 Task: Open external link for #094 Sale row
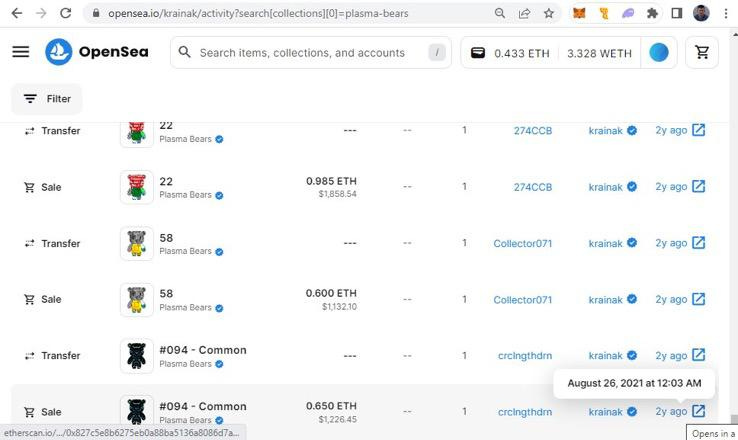click(x=698, y=411)
